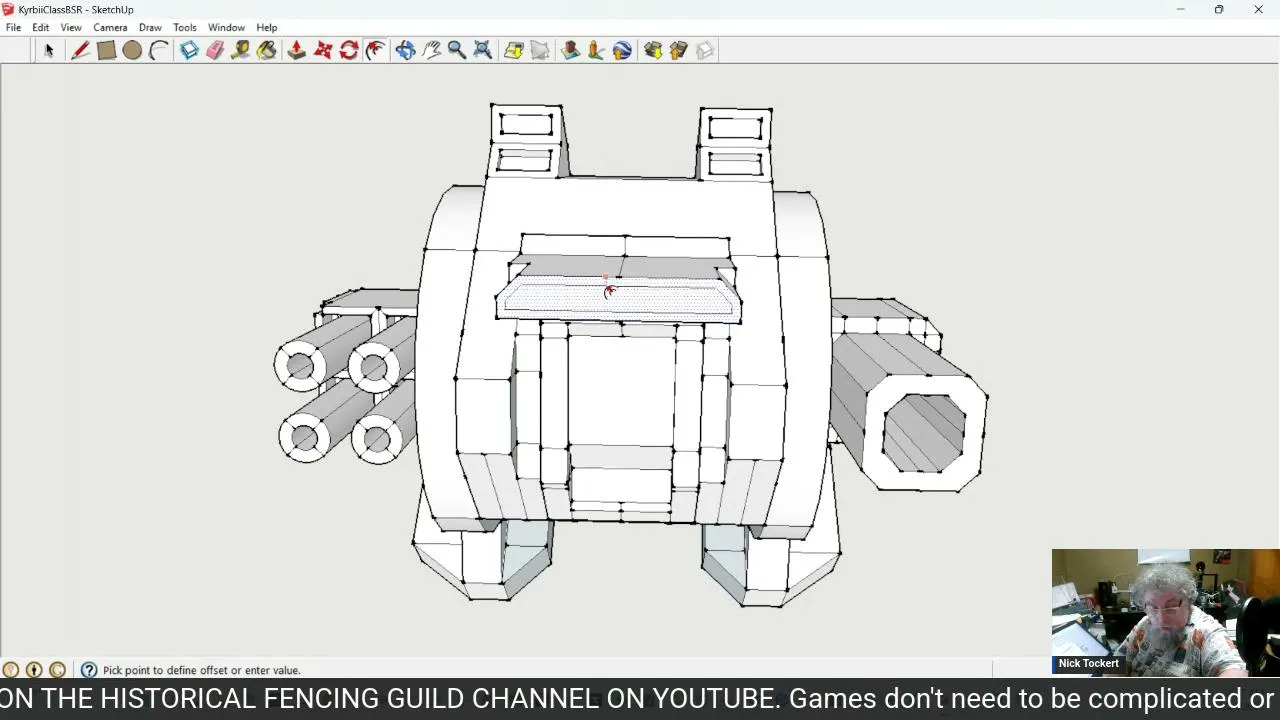Screen dimensions: 1280x720
Task: Click the Nick Tockert webcam thumbnail
Action: tap(1165, 612)
